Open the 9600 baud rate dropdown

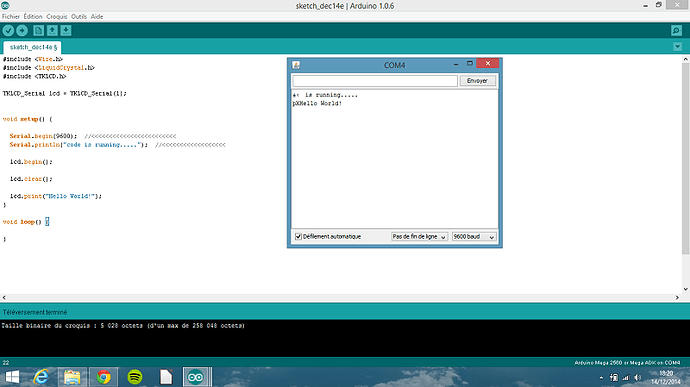(474, 236)
